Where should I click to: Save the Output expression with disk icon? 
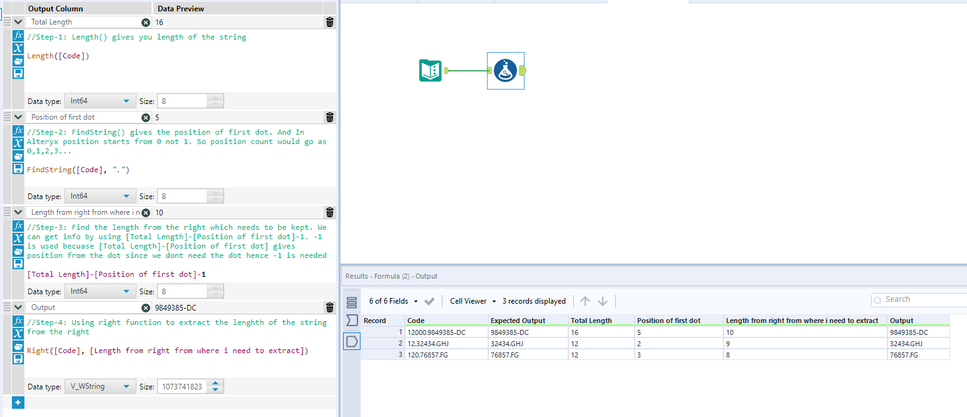pyautogui.click(x=19, y=358)
